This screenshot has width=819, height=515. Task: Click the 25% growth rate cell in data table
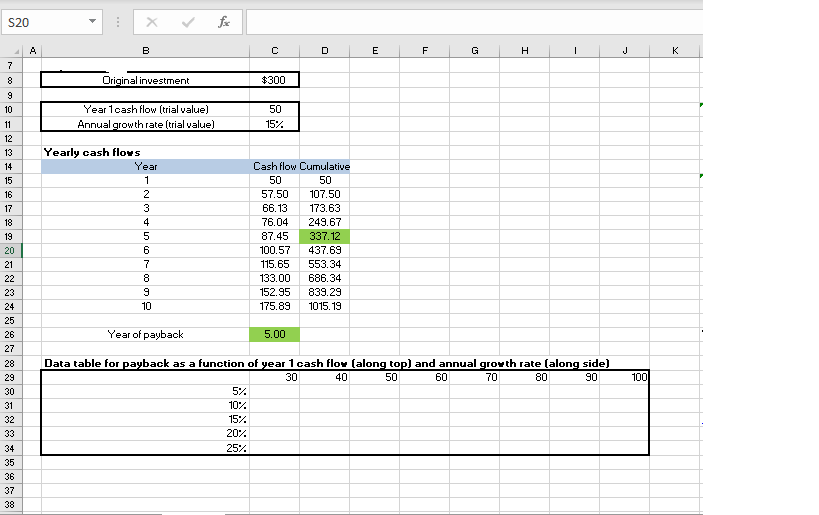point(146,448)
